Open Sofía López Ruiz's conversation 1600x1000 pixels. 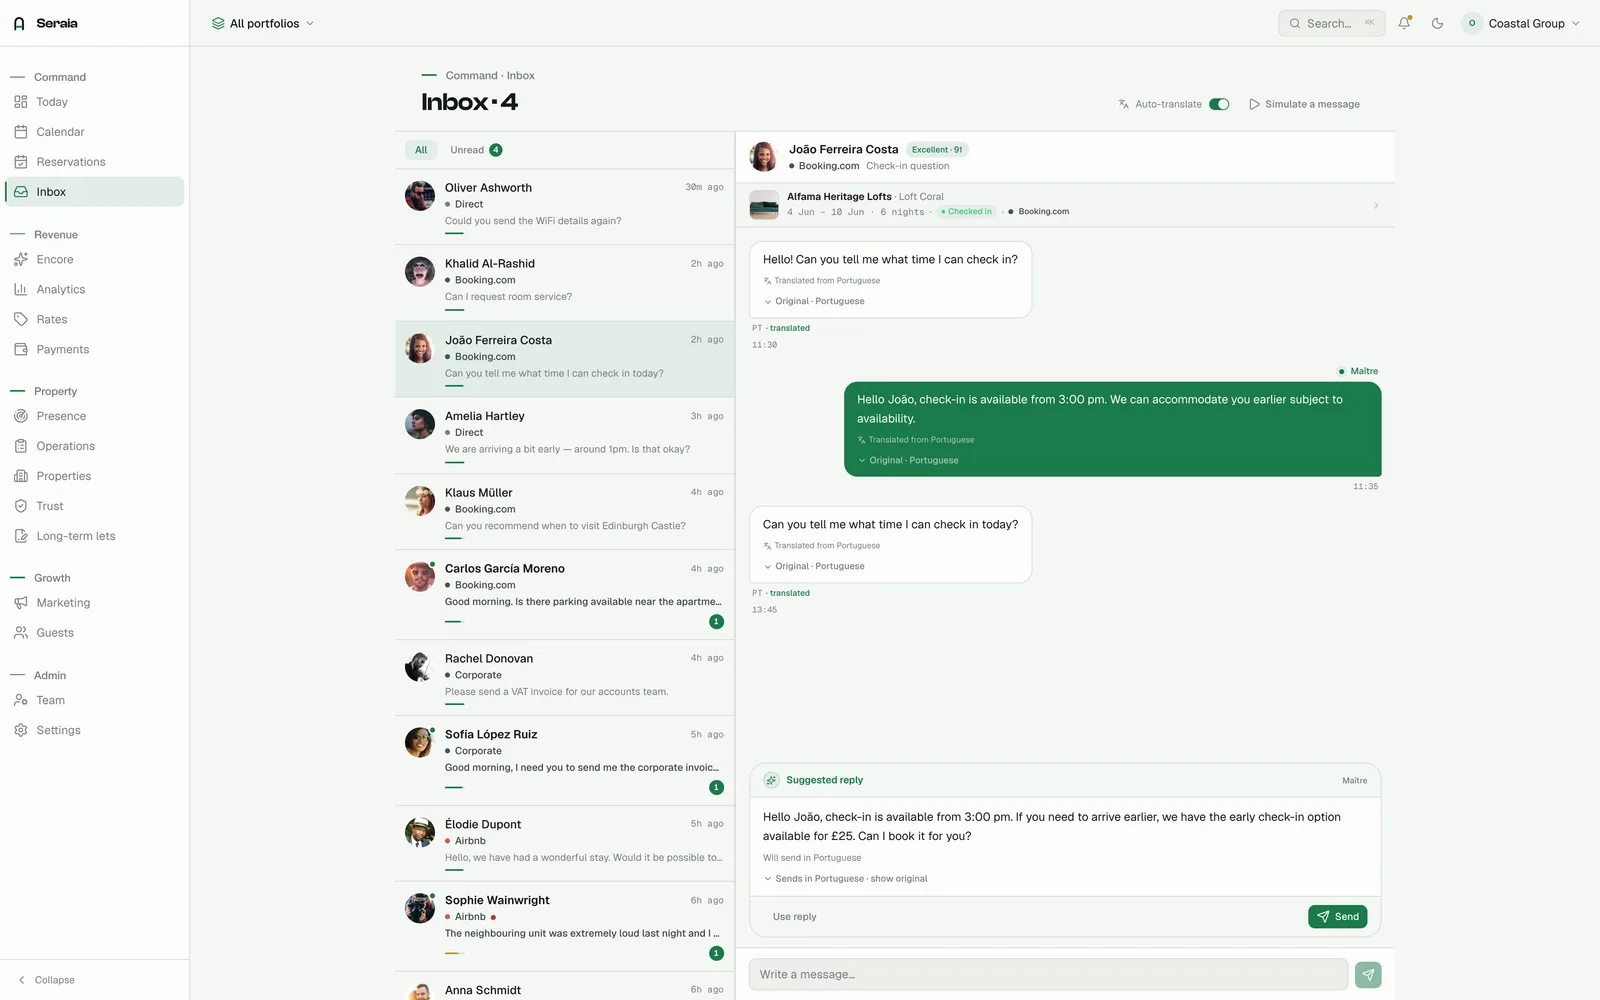coord(565,761)
